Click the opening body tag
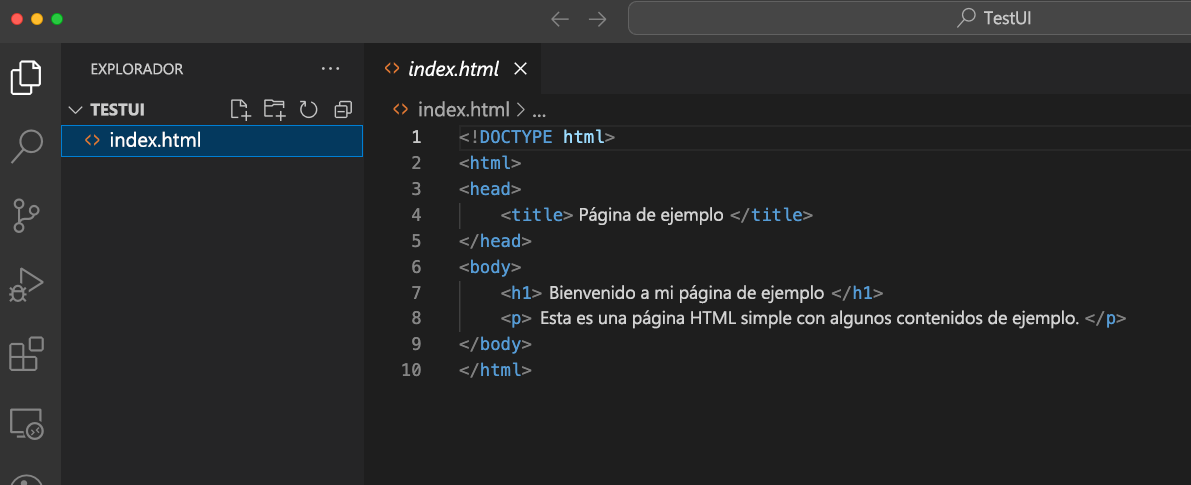This screenshot has height=485, width=1191. click(490, 266)
